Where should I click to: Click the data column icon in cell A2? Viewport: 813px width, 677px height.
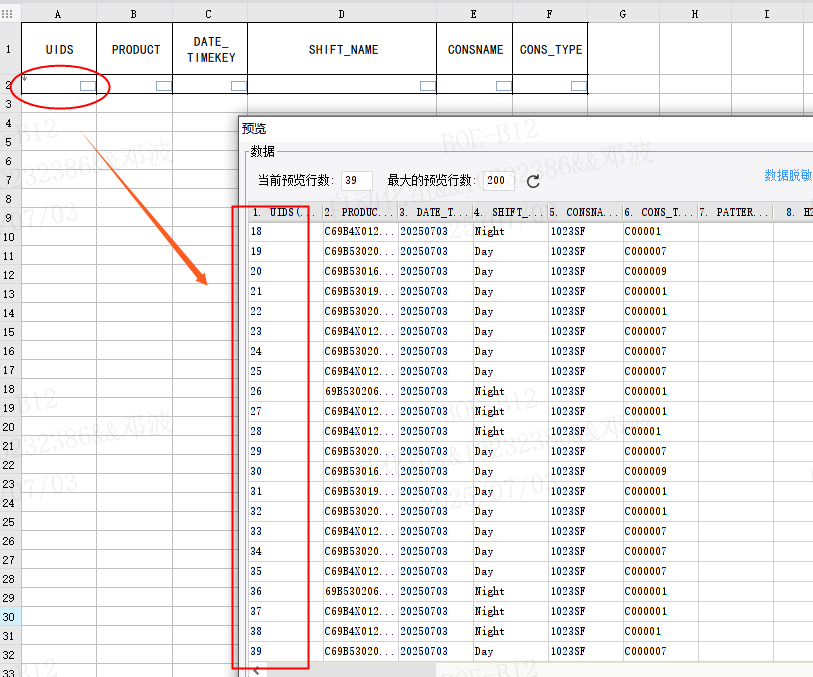(x=88, y=86)
